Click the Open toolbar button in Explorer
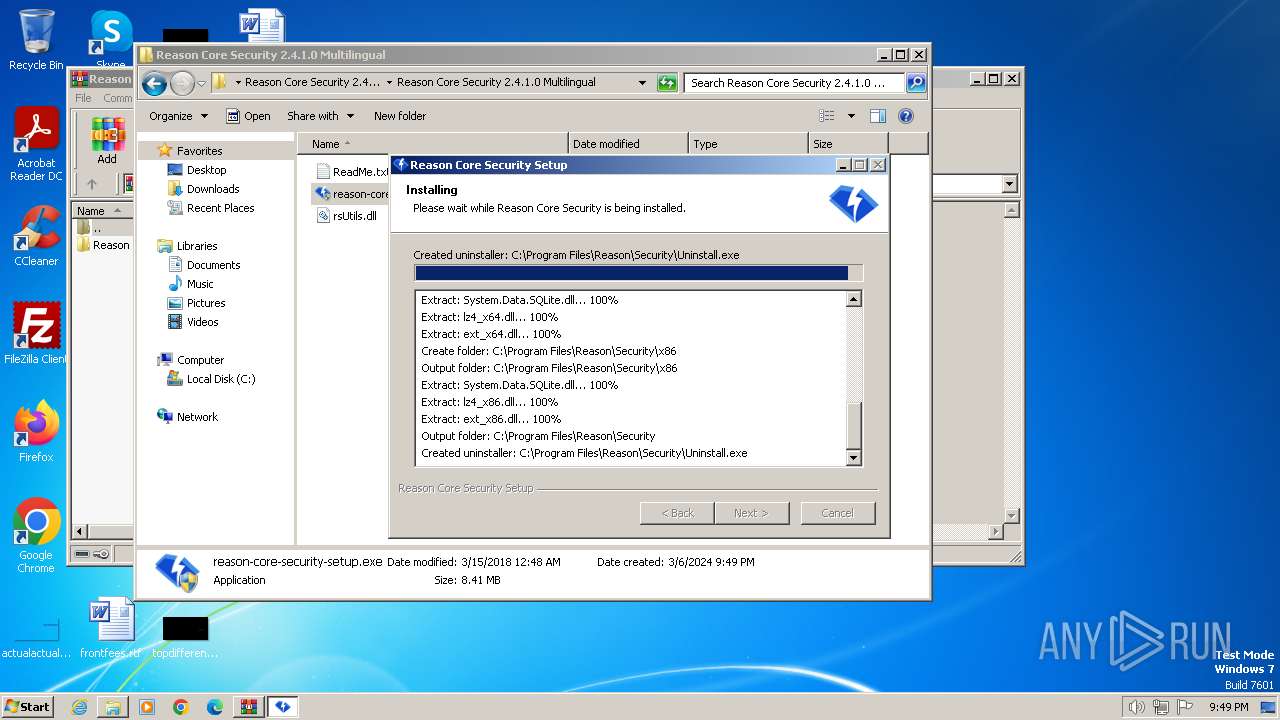 coord(248,116)
